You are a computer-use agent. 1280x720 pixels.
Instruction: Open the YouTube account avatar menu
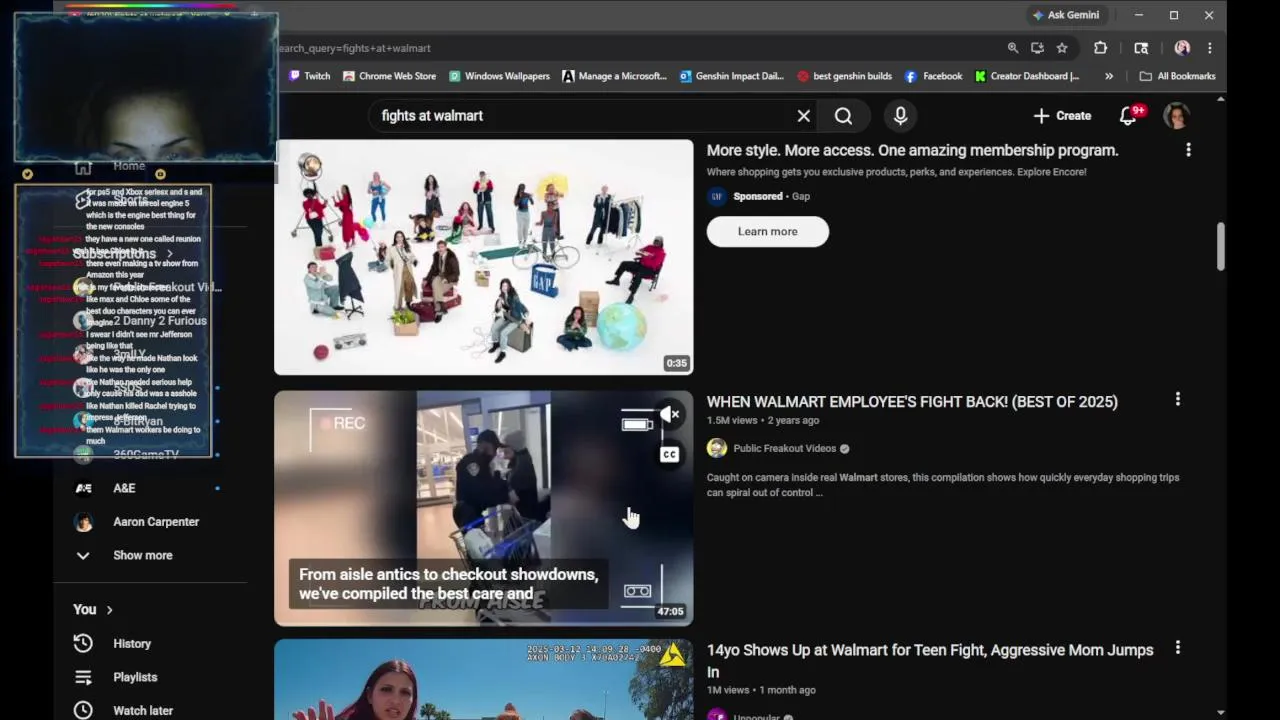point(1177,116)
